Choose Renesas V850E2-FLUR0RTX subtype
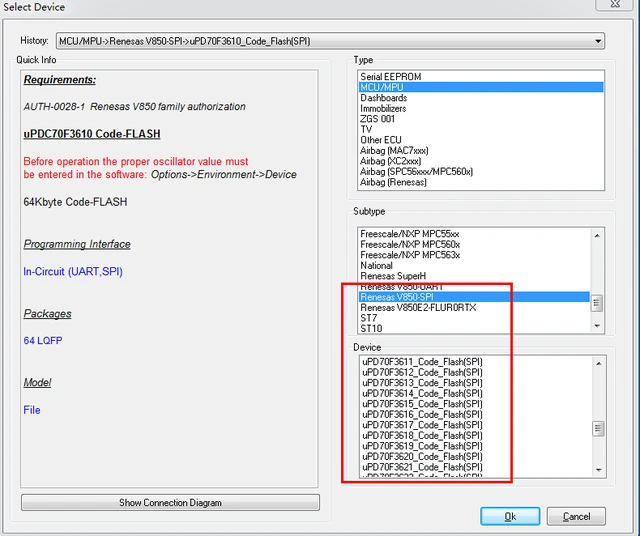 click(x=474, y=308)
